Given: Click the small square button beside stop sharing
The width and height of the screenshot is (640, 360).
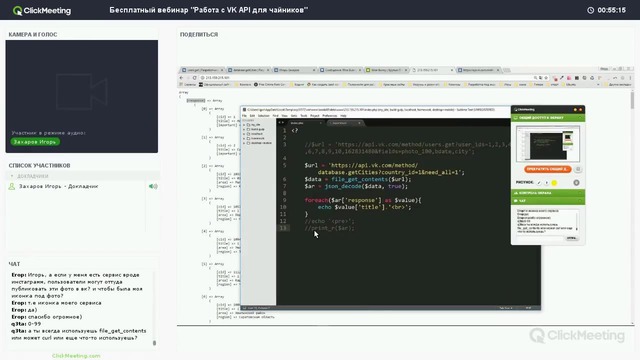Looking at the screenshot, I should [x=578, y=169].
